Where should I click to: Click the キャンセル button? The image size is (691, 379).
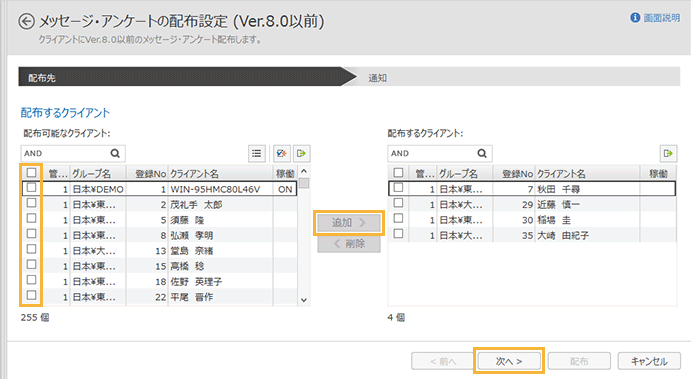(x=649, y=361)
